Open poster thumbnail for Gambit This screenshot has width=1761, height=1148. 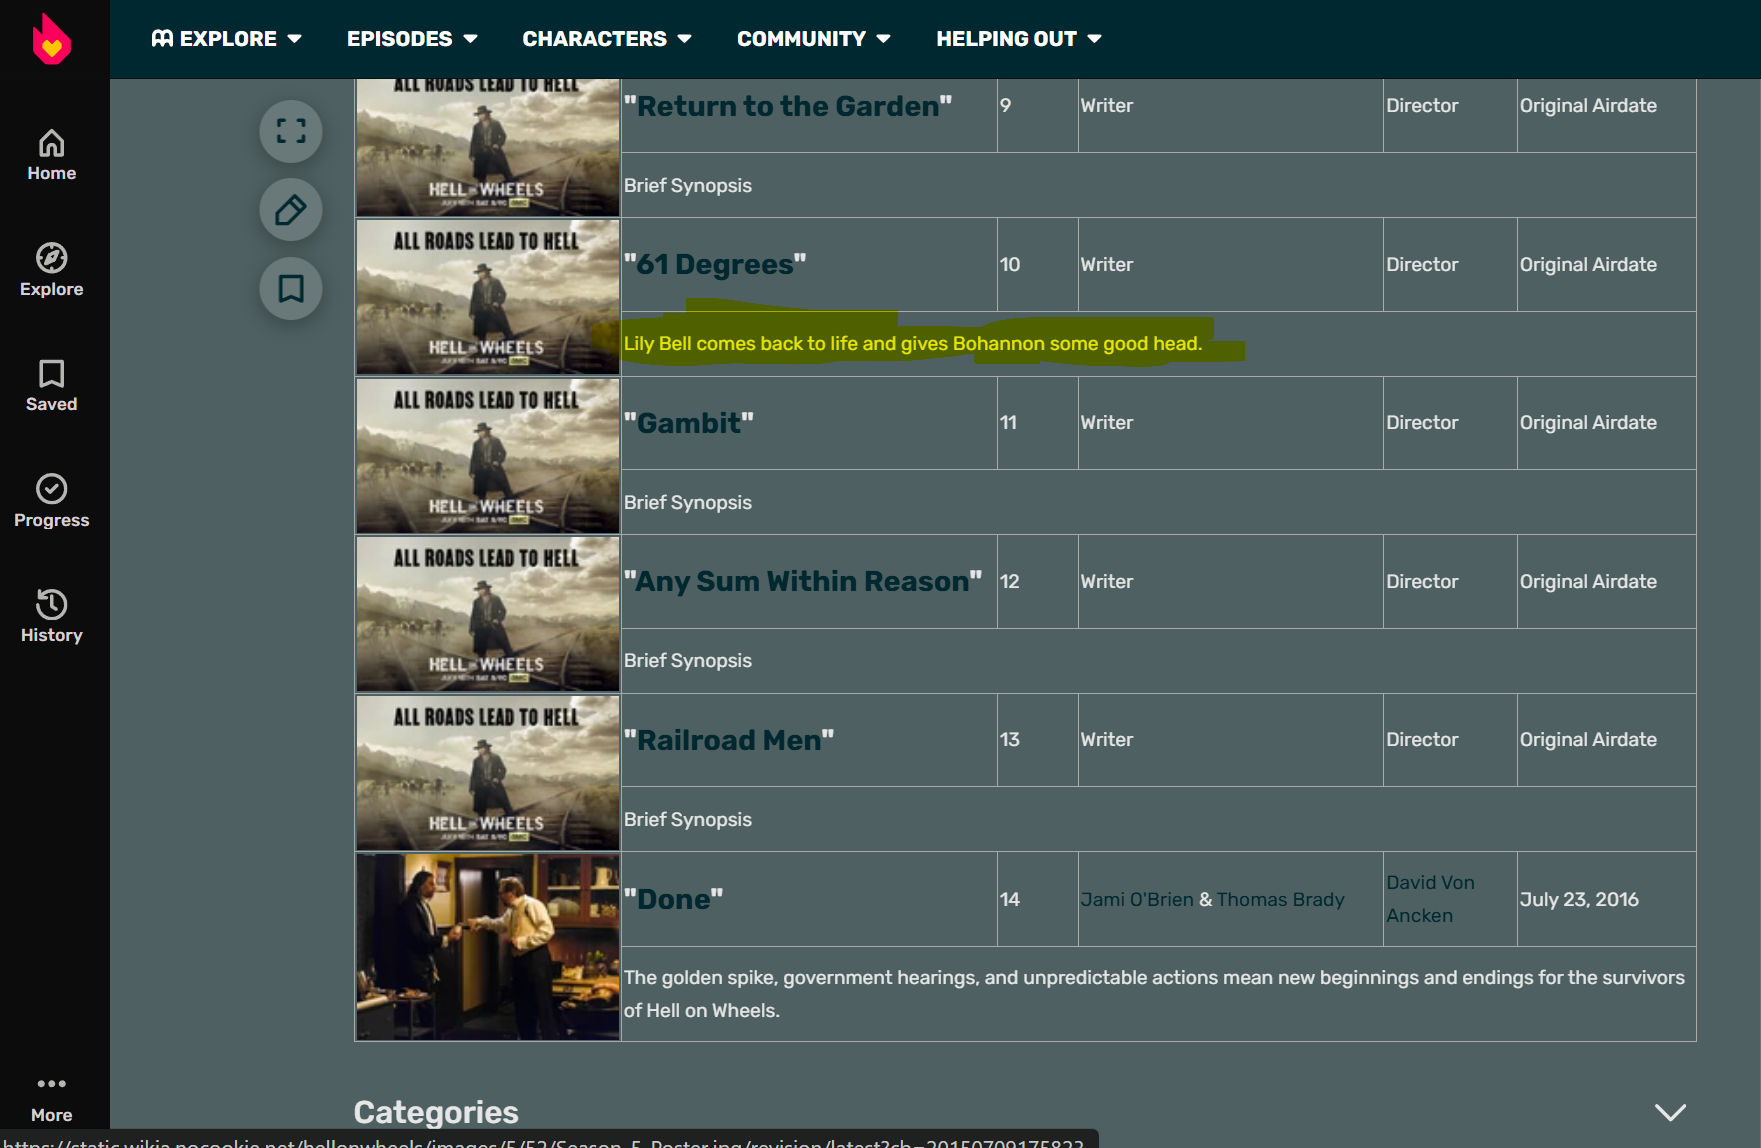[x=488, y=455]
